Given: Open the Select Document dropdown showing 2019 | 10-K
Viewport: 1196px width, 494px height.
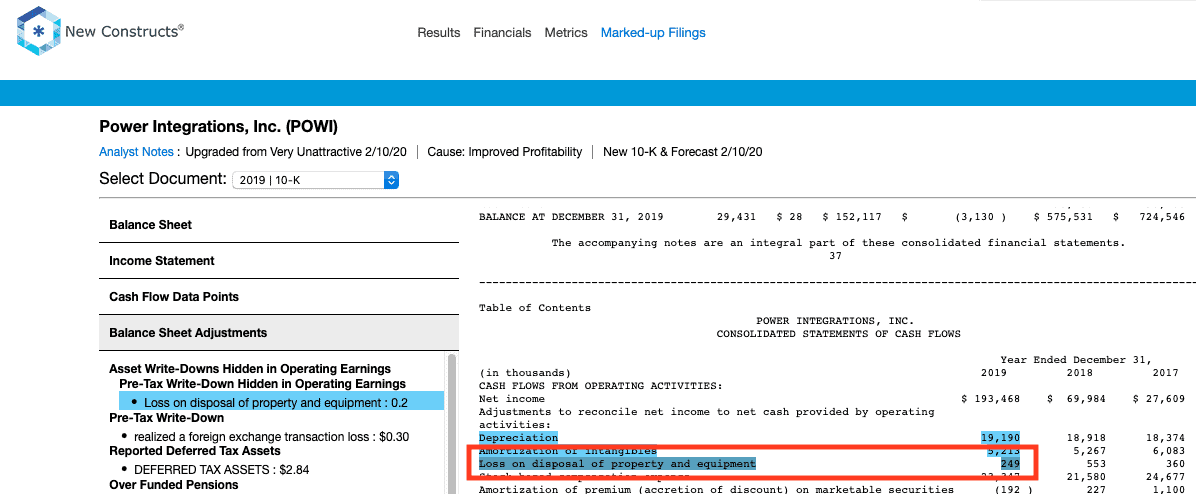Looking at the screenshot, I should (x=315, y=180).
